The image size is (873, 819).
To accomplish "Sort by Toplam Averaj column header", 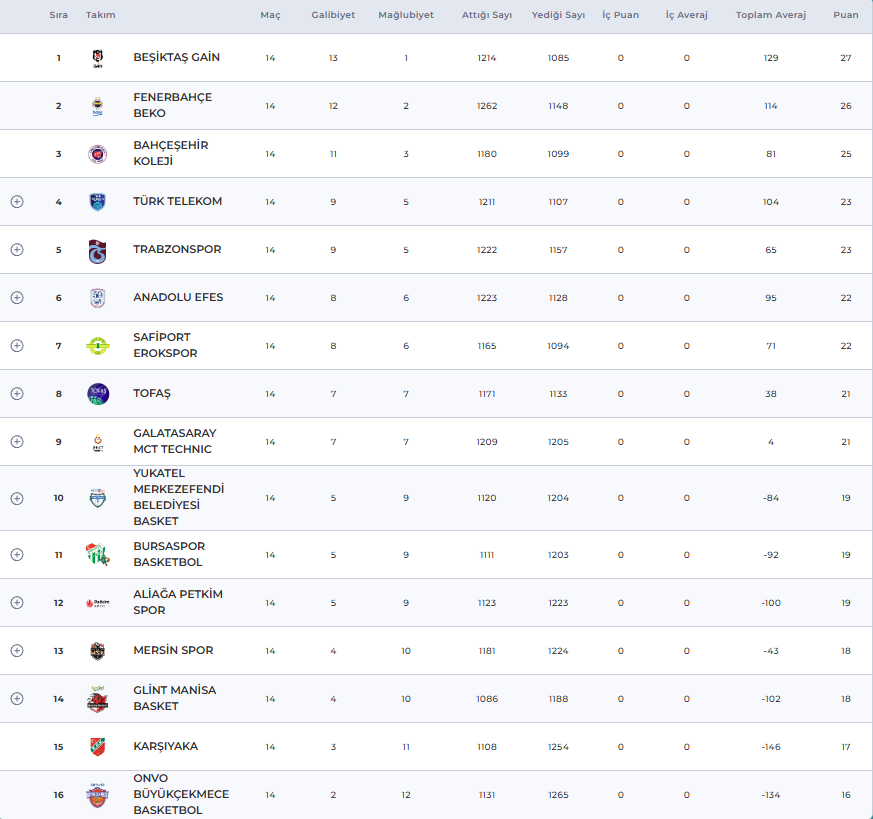I will tap(770, 16).
